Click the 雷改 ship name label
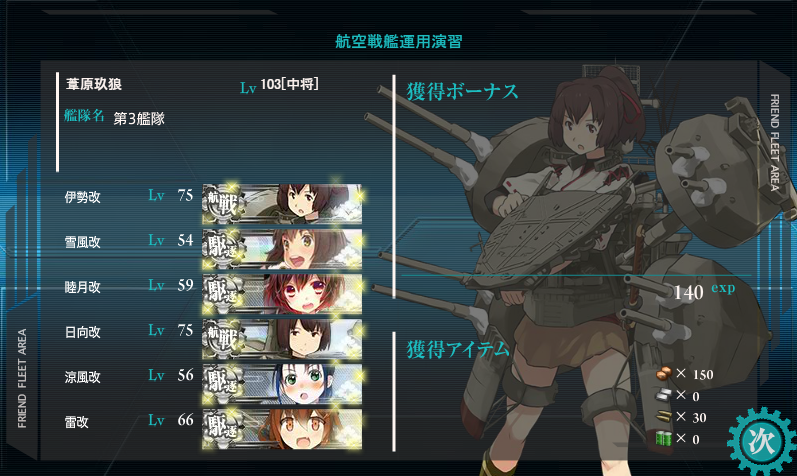Viewport: 797px width, 476px height. point(76,422)
